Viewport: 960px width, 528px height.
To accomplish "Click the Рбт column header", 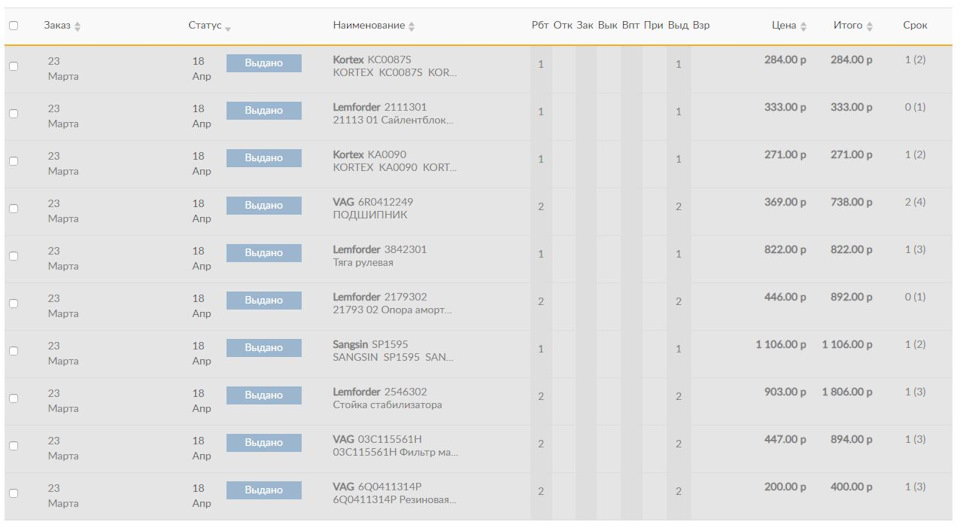I will (x=540, y=25).
